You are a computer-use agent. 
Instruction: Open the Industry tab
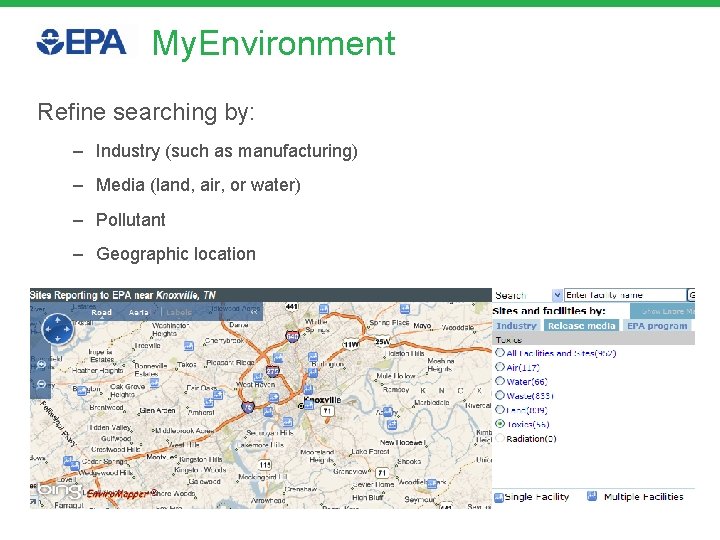click(x=517, y=326)
